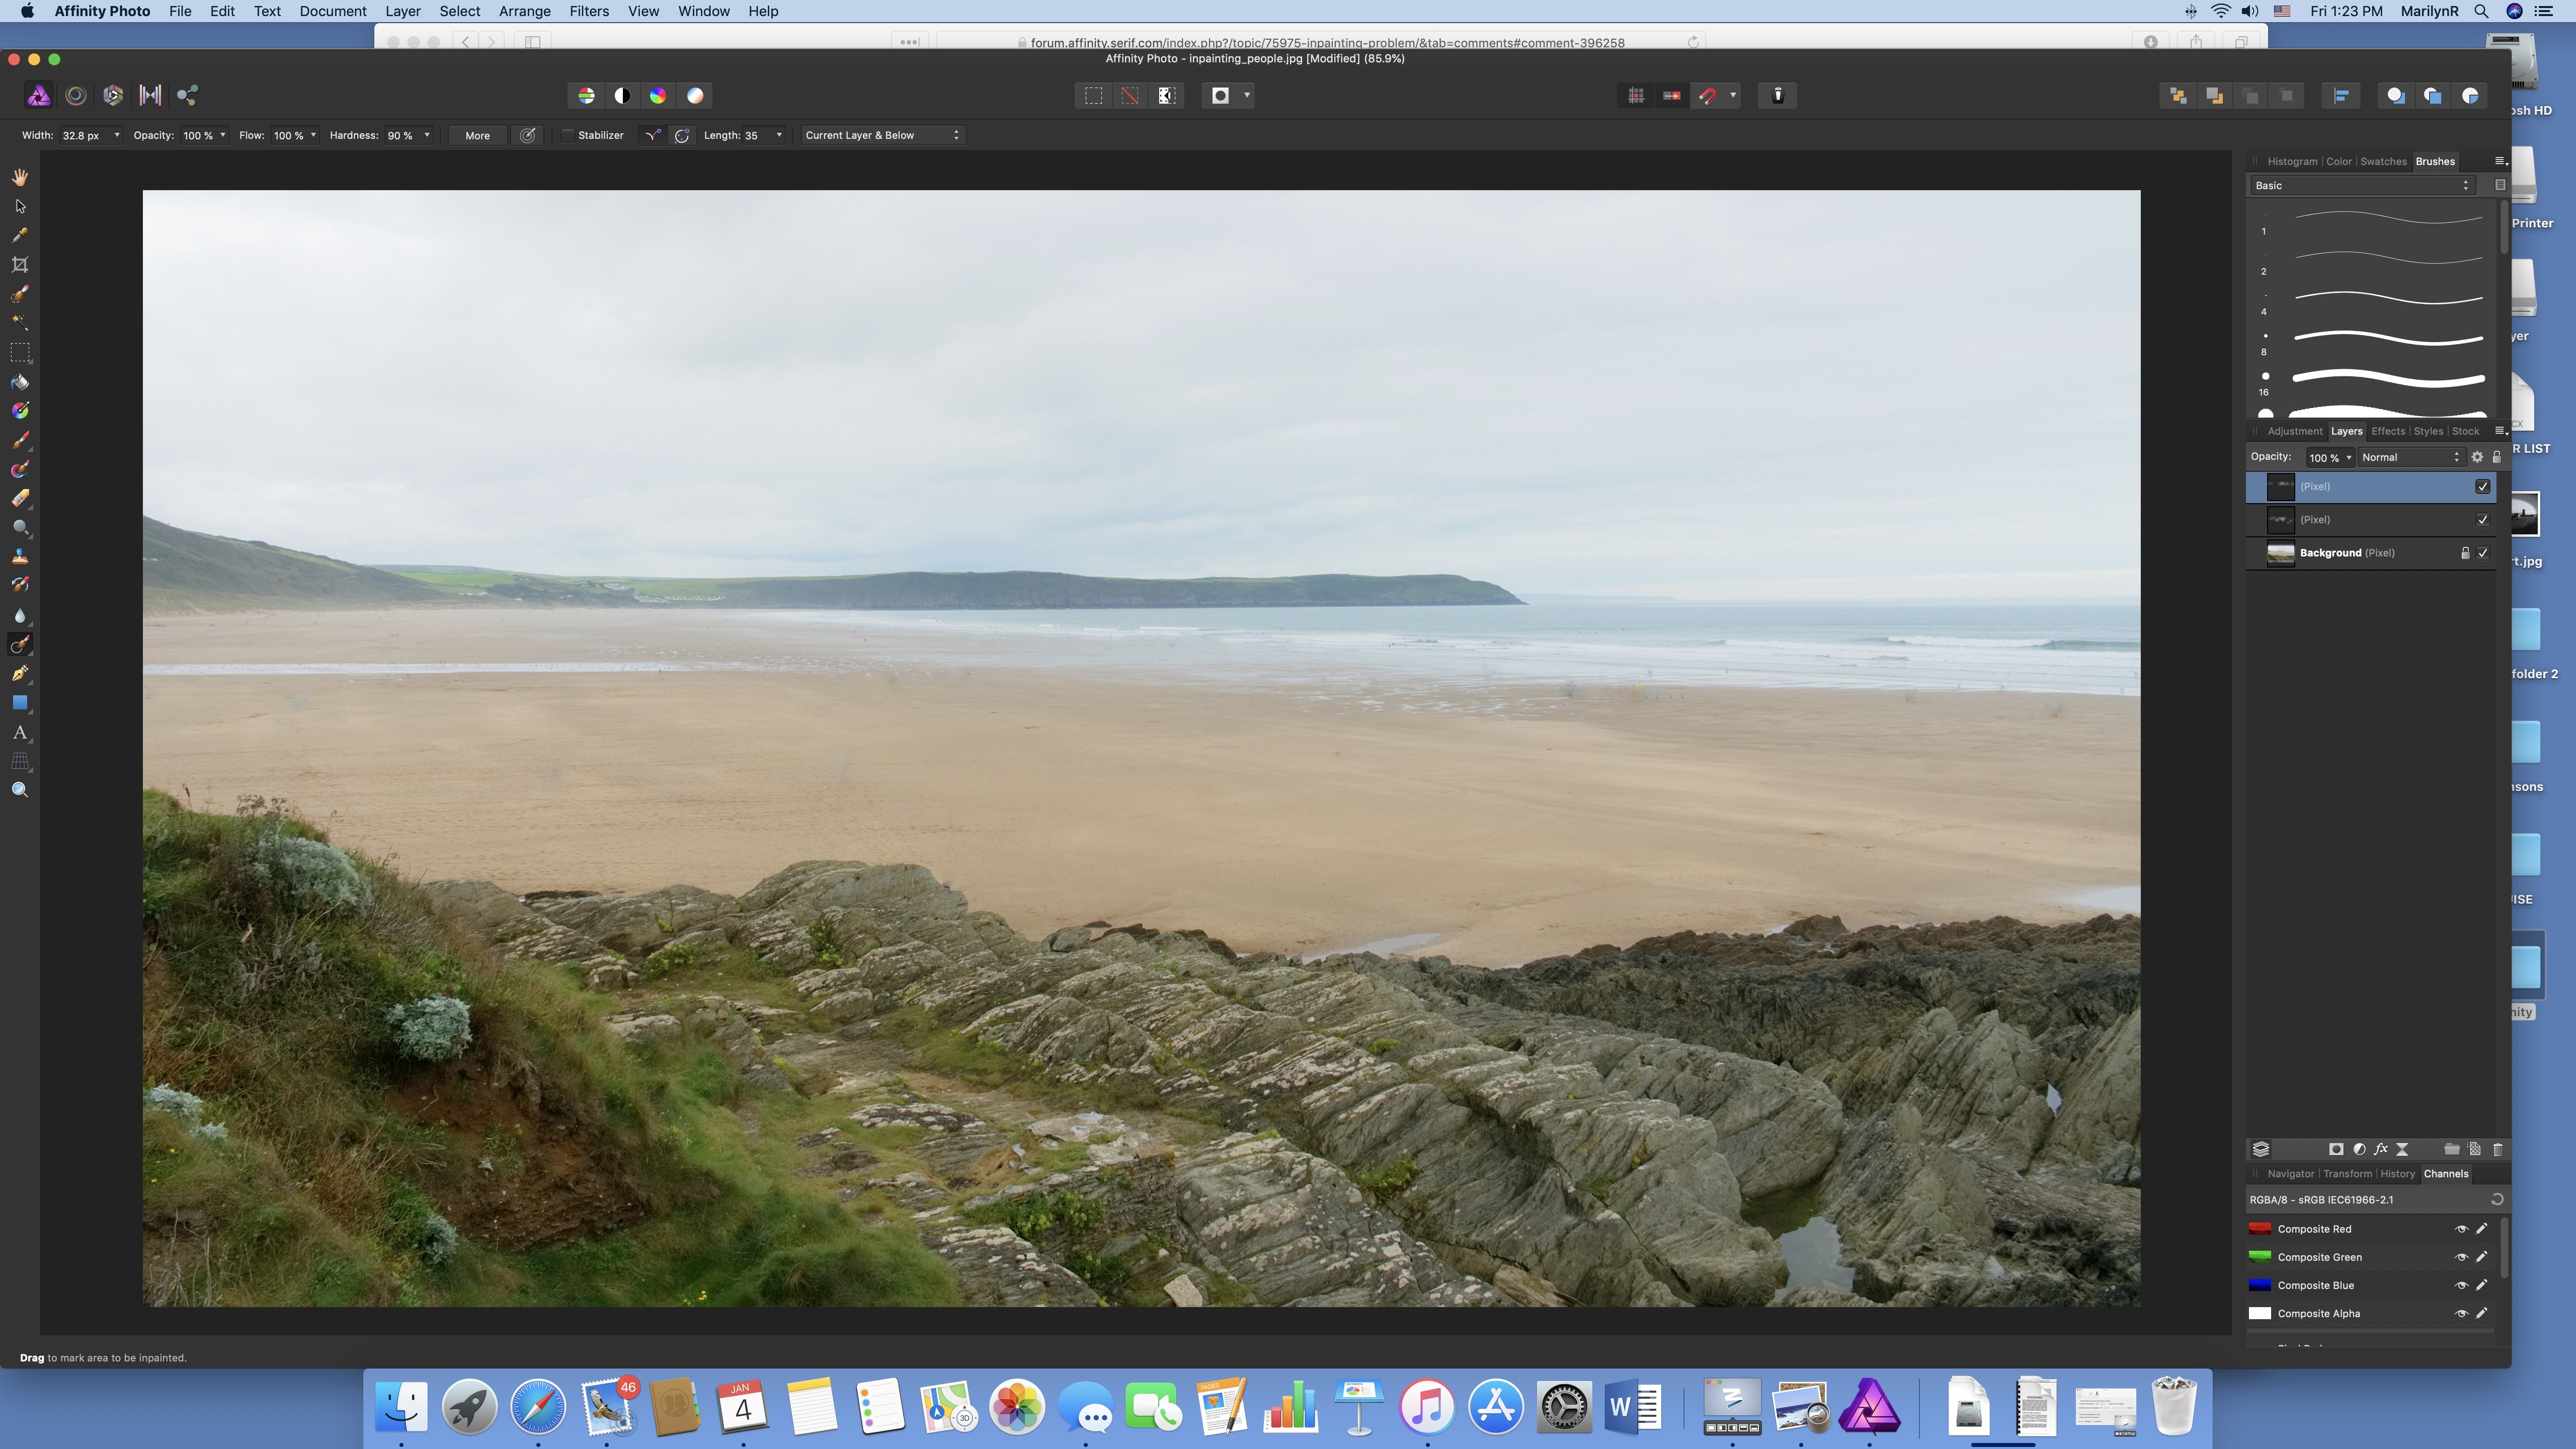Image resolution: width=2576 pixels, height=1449 pixels.
Task: Switch to the Develop persona
Action: tap(113, 95)
